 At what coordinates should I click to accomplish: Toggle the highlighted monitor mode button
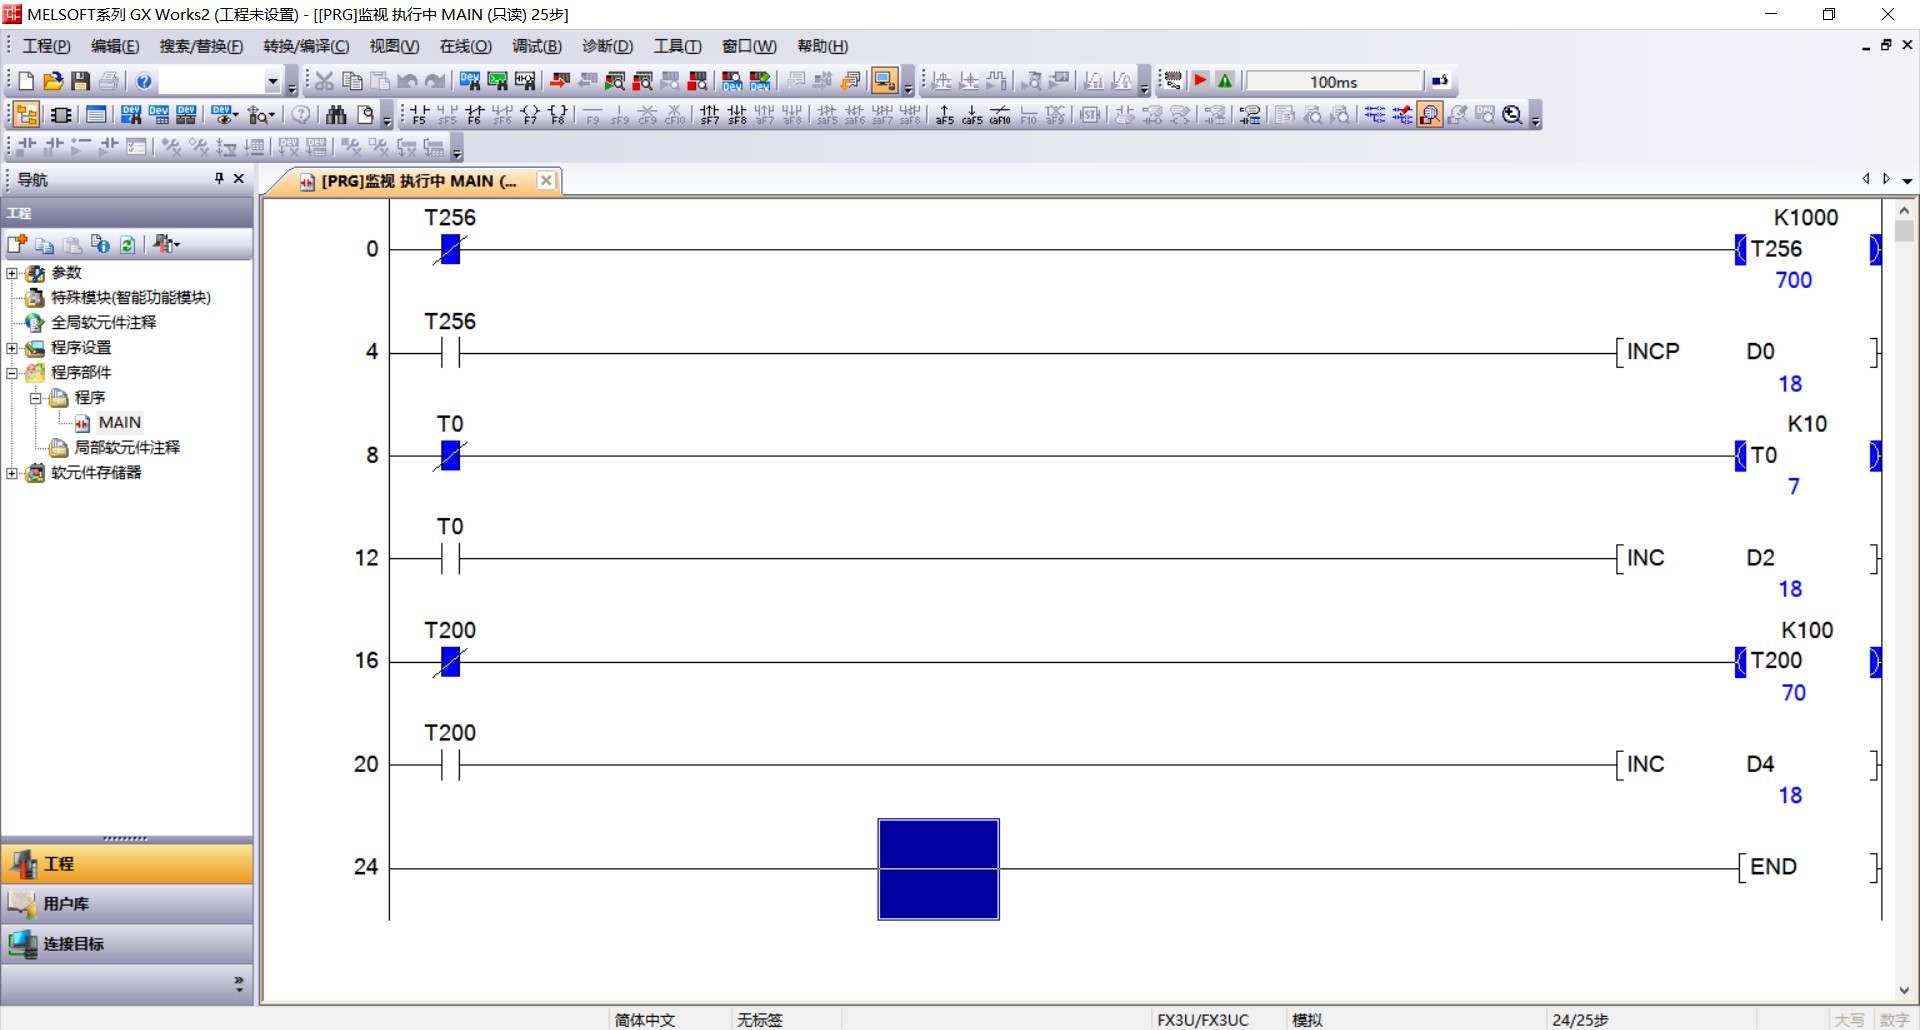tap(884, 81)
